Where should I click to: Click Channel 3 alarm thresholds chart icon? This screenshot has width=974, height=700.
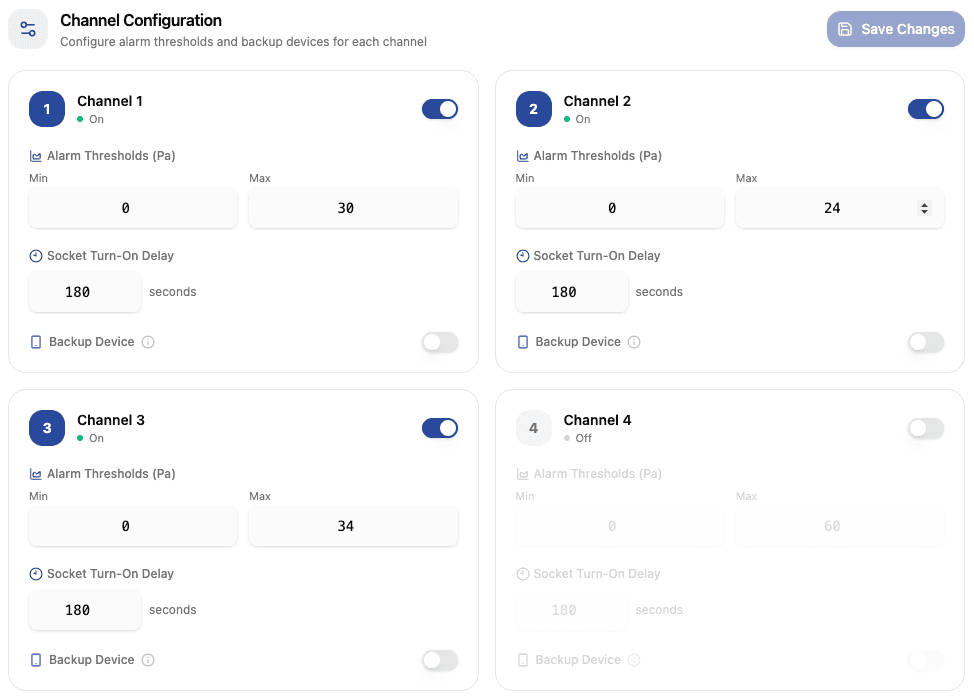pyautogui.click(x=36, y=474)
